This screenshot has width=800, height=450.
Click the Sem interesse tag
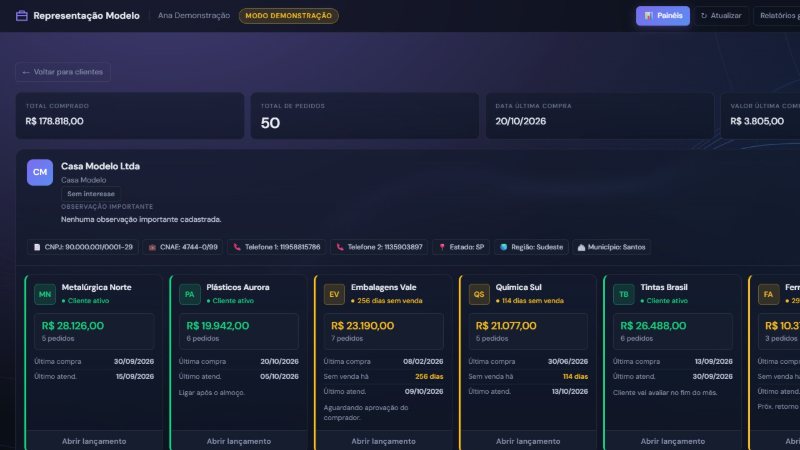point(91,194)
